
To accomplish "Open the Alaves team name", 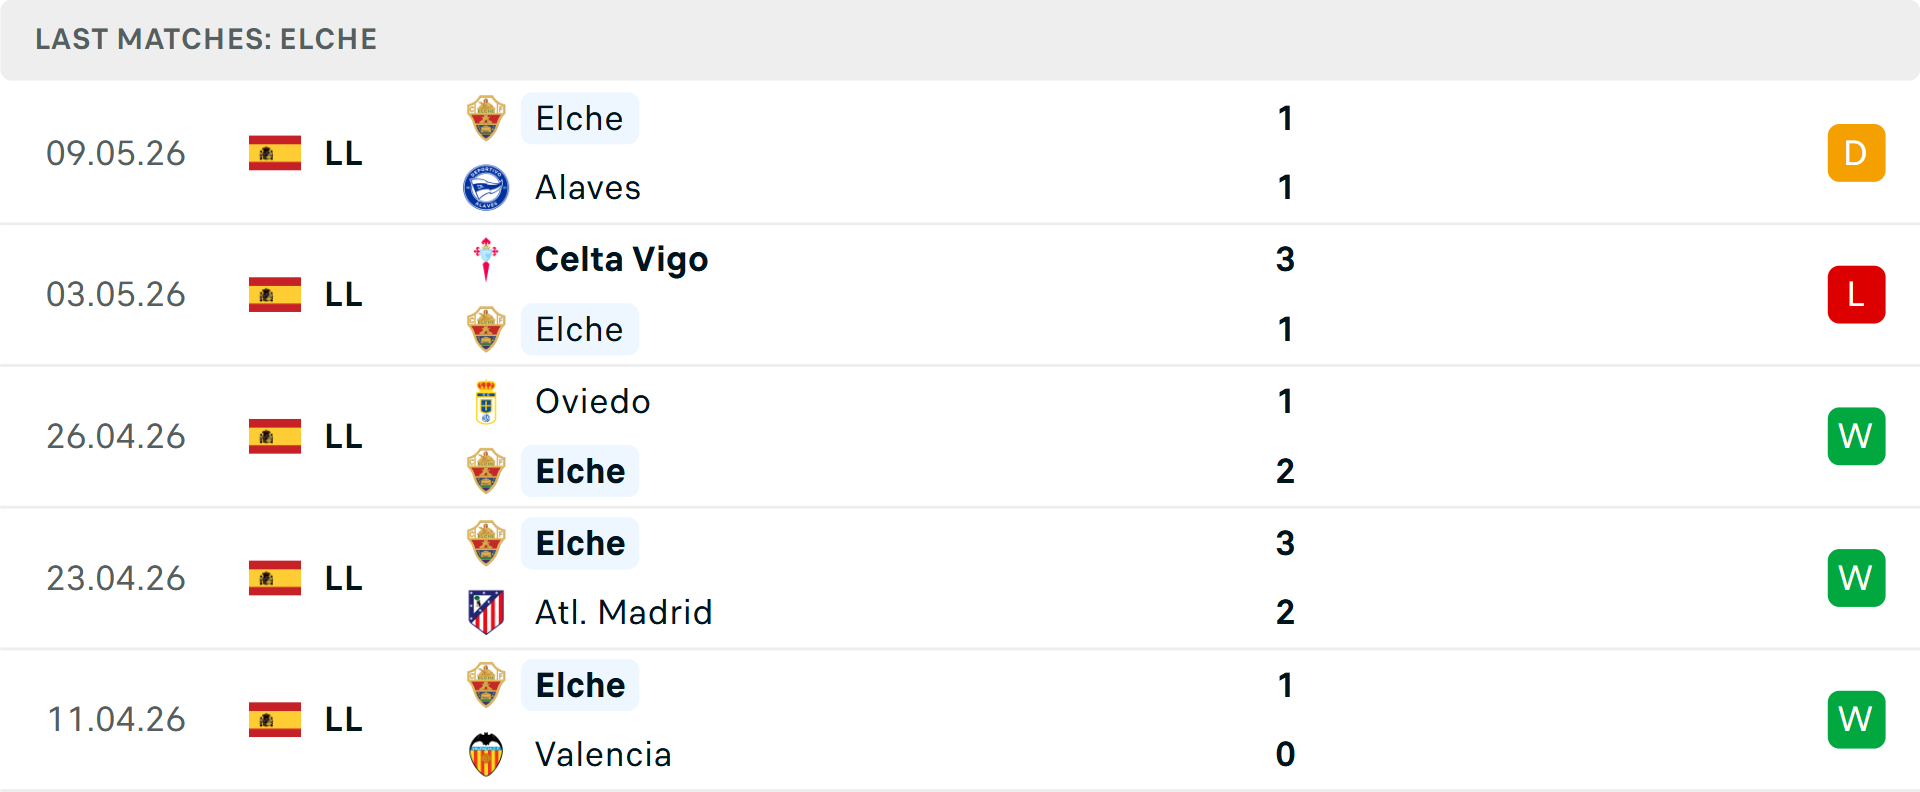I will coord(588,188).
